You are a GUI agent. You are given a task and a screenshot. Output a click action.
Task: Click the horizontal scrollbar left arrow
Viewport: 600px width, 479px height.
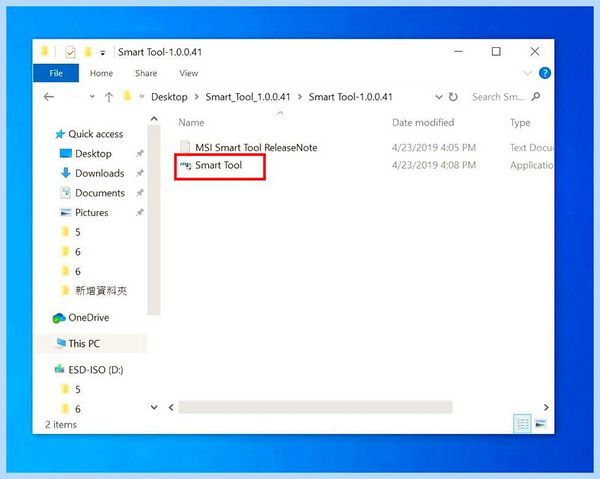pos(171,407)
